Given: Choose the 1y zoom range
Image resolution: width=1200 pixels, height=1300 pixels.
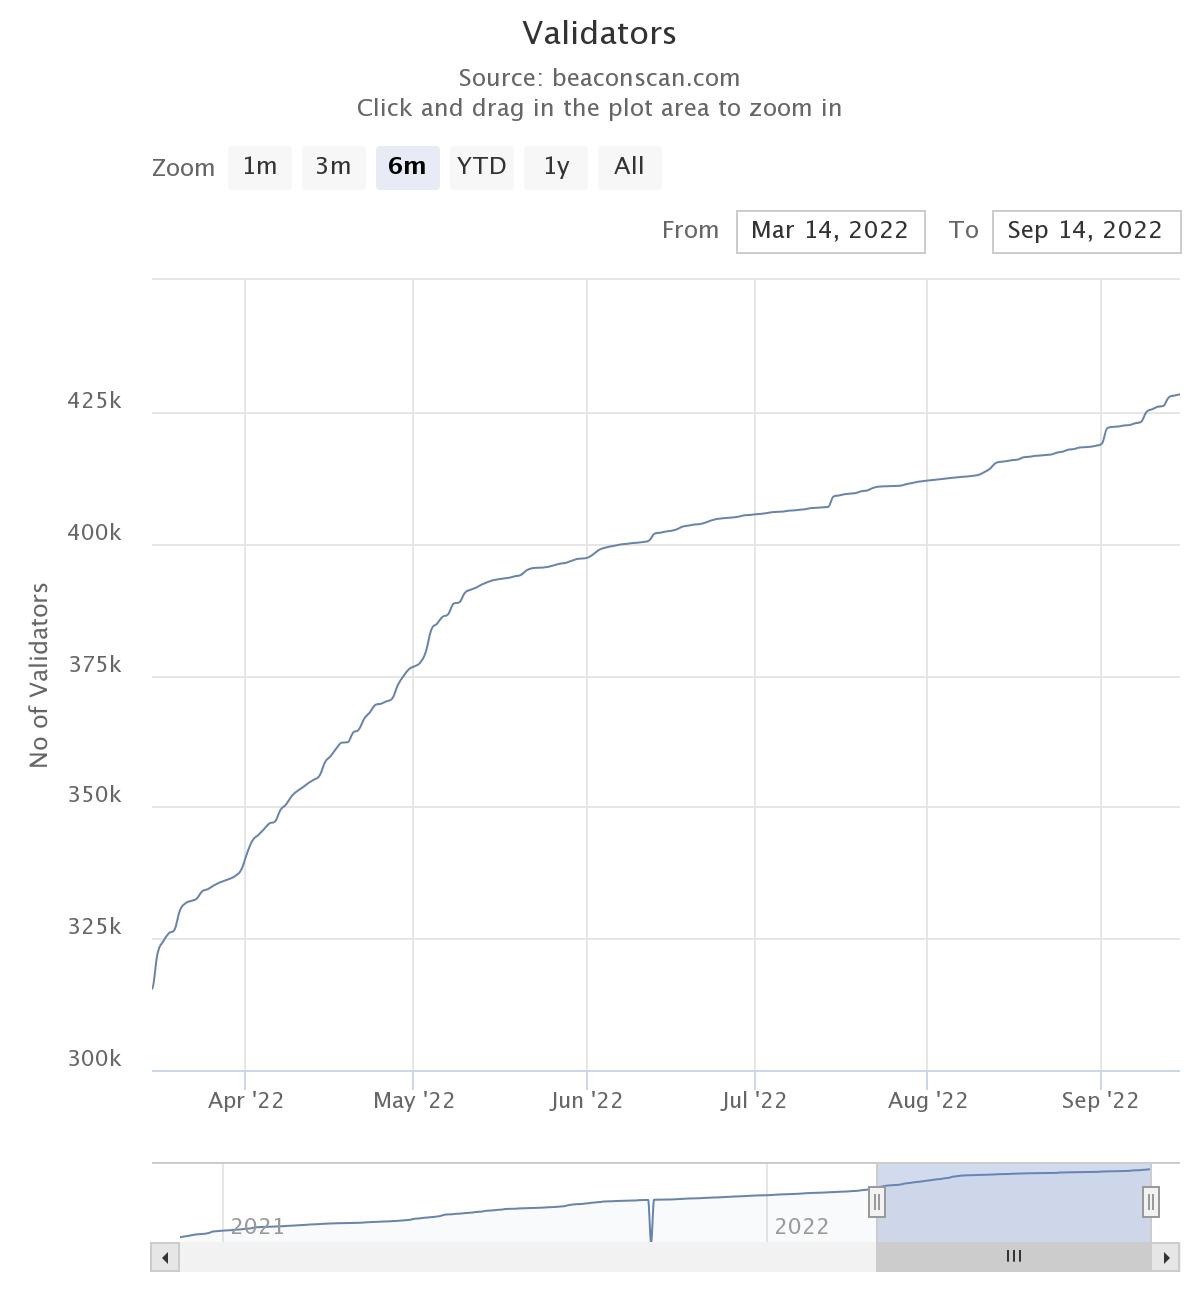Looking at the screenshot, I should click(x=556, y=167).
